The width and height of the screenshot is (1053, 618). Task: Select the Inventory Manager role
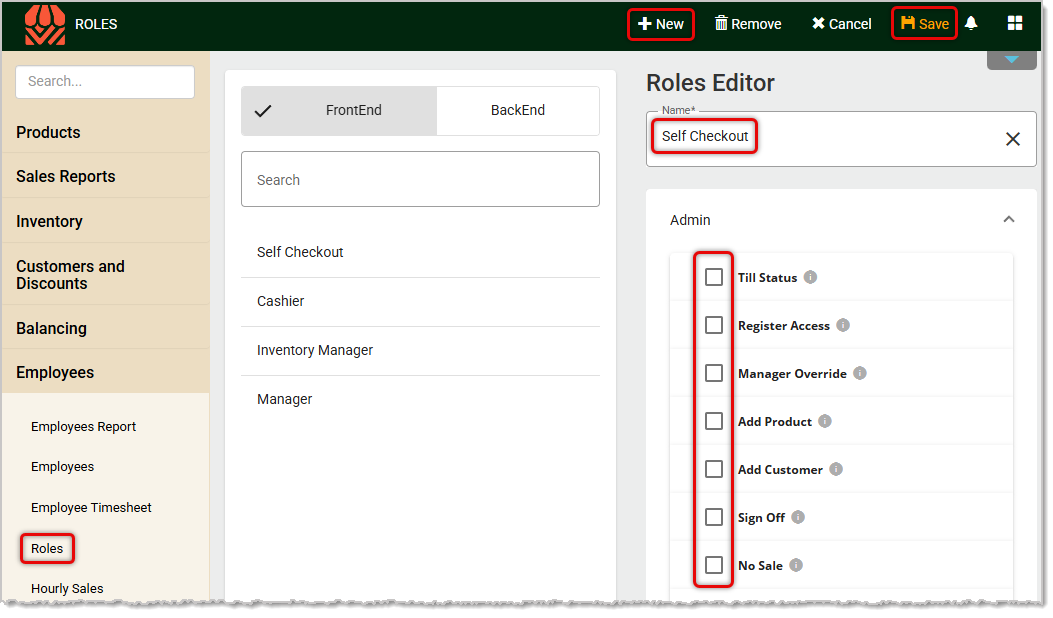[420, 351]
